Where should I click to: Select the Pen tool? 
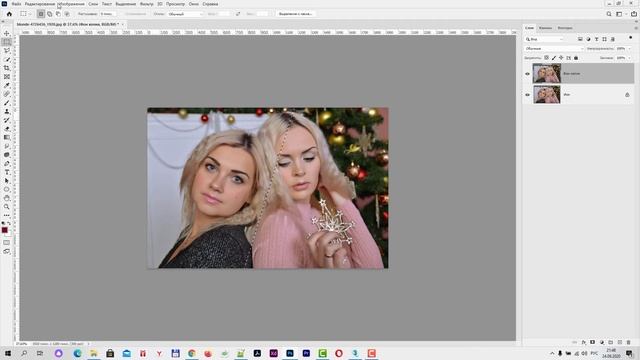tap(7, 164)
